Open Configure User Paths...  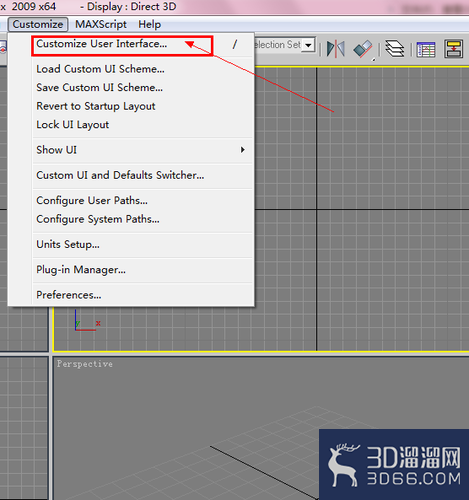click(x=143, y=201)
